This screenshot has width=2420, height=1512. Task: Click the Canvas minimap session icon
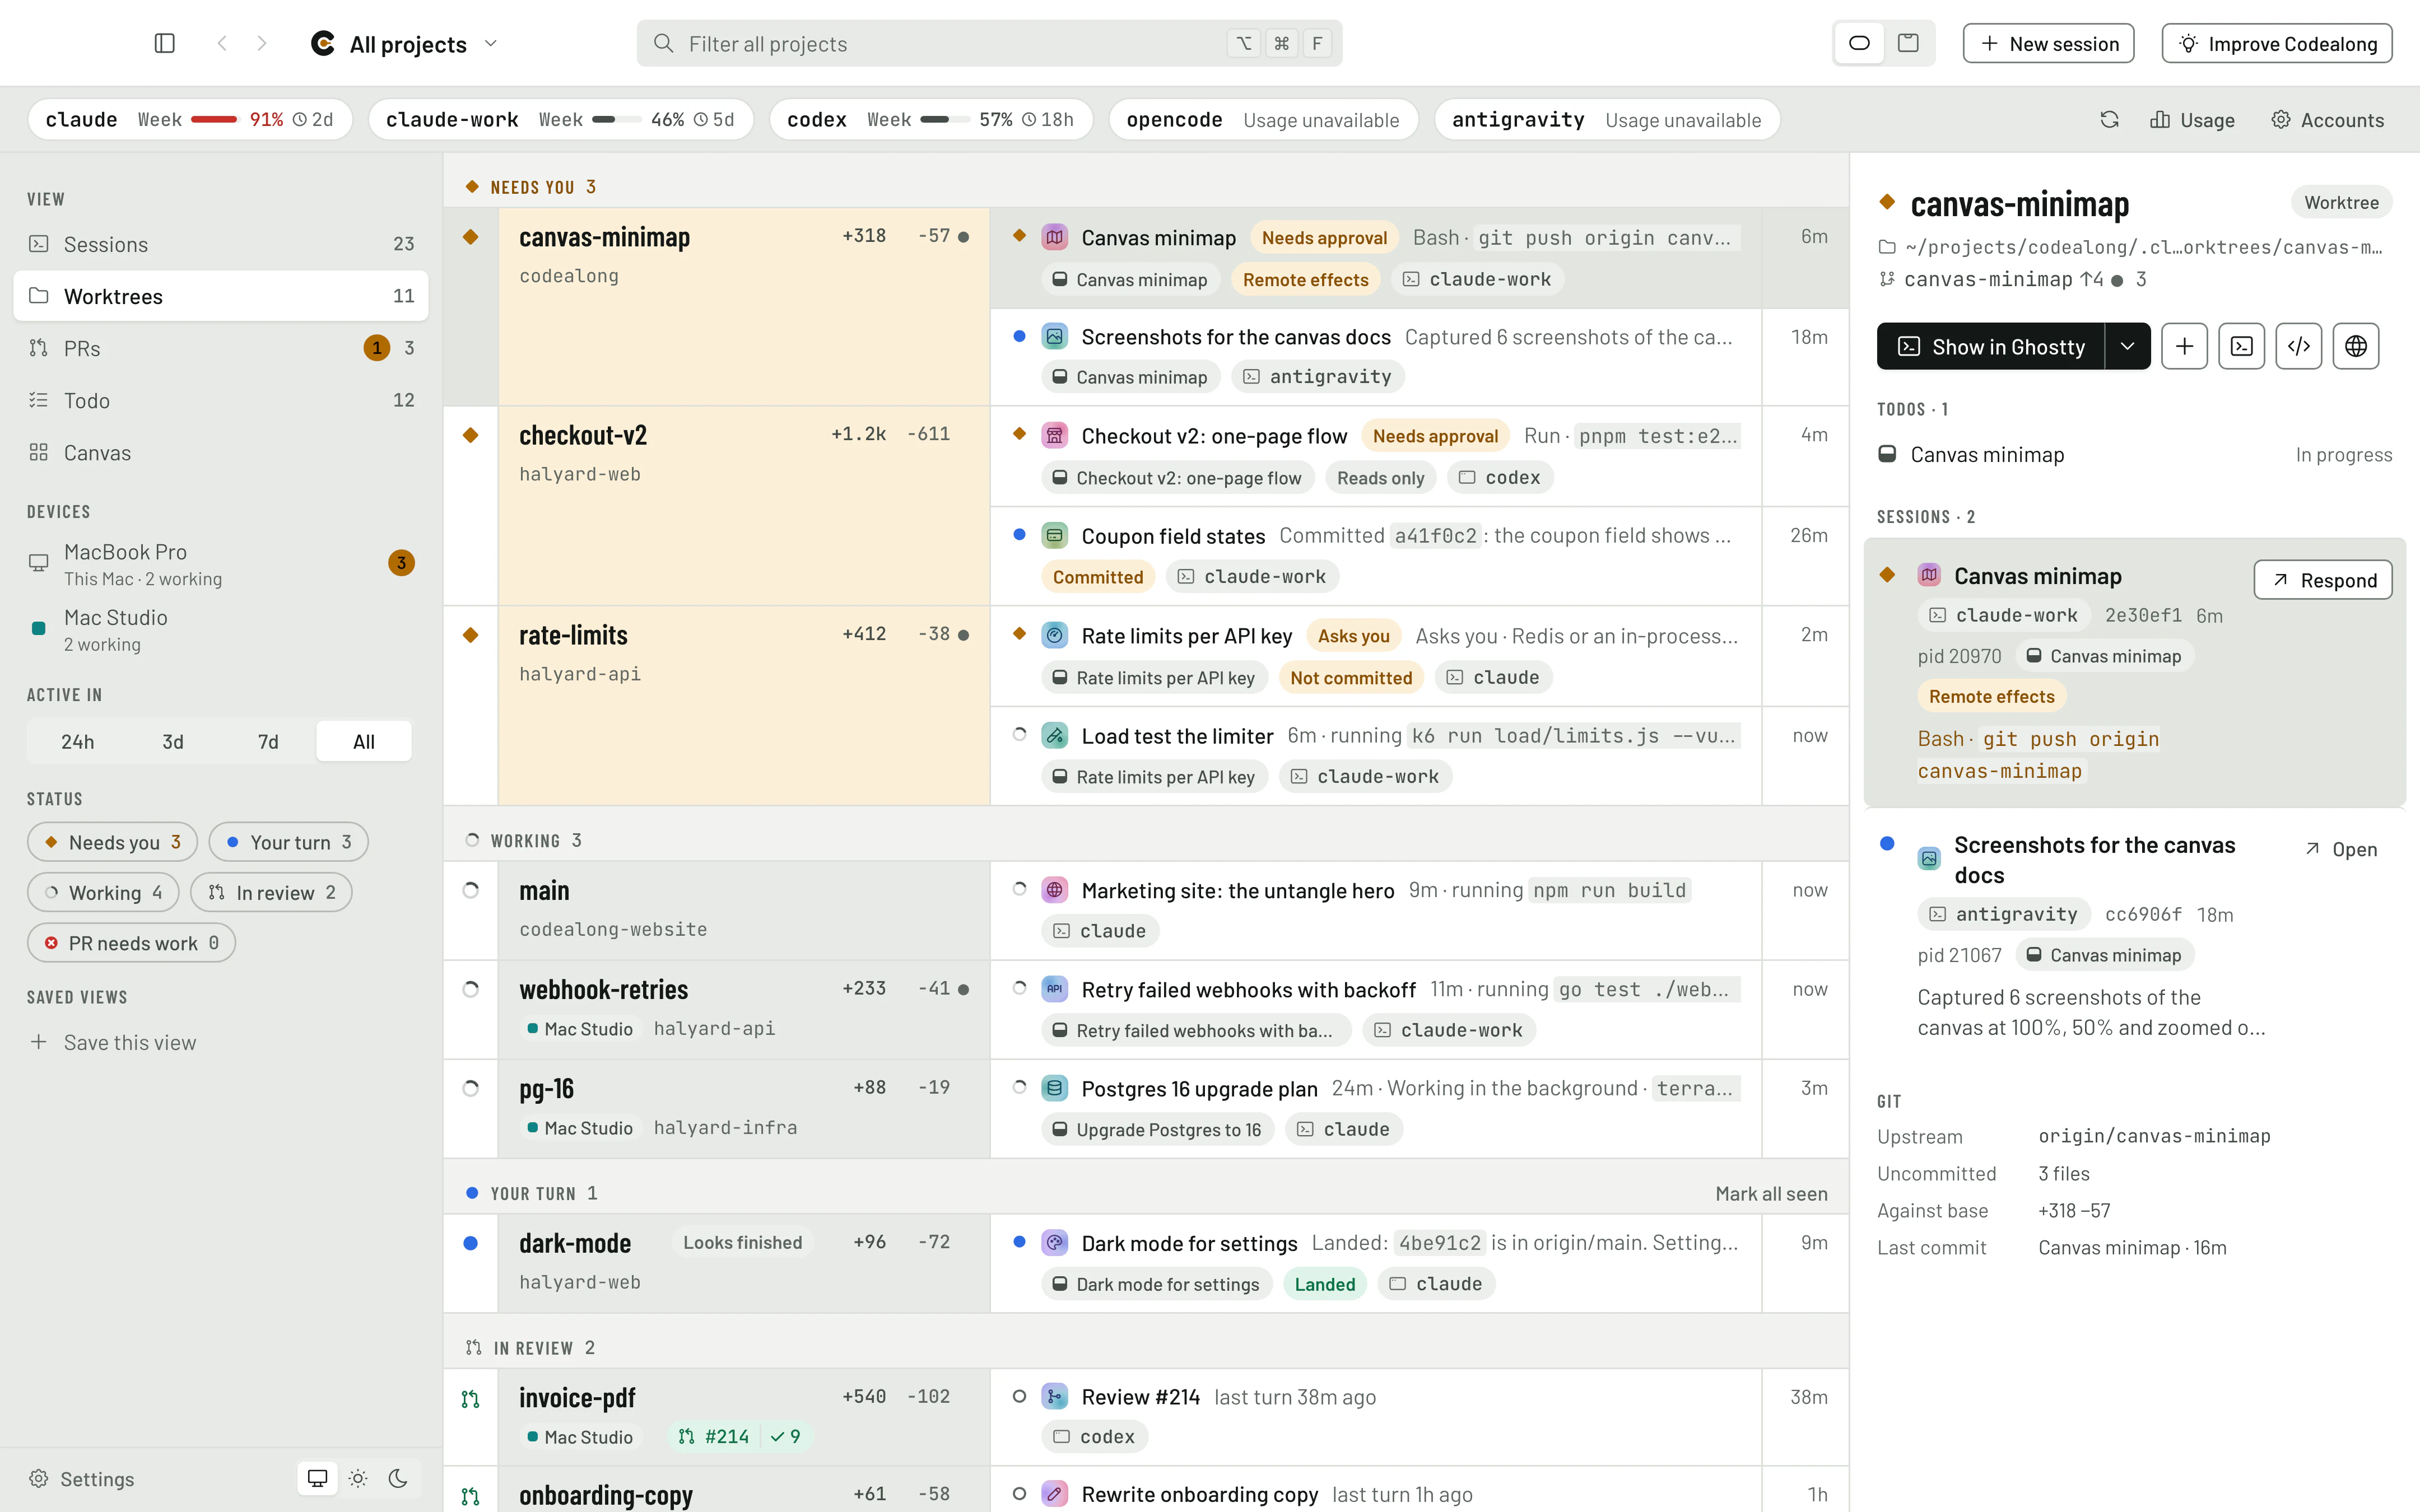(1054, 237)
